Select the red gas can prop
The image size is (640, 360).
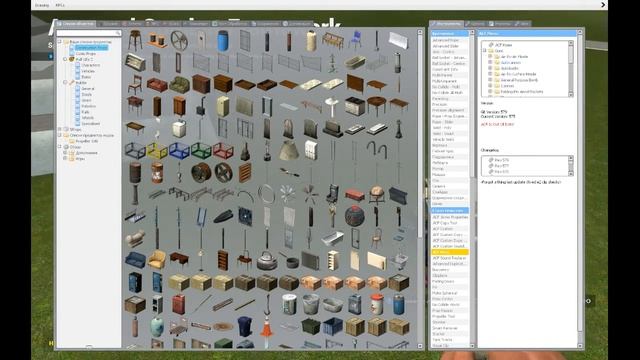pos(179,304)
